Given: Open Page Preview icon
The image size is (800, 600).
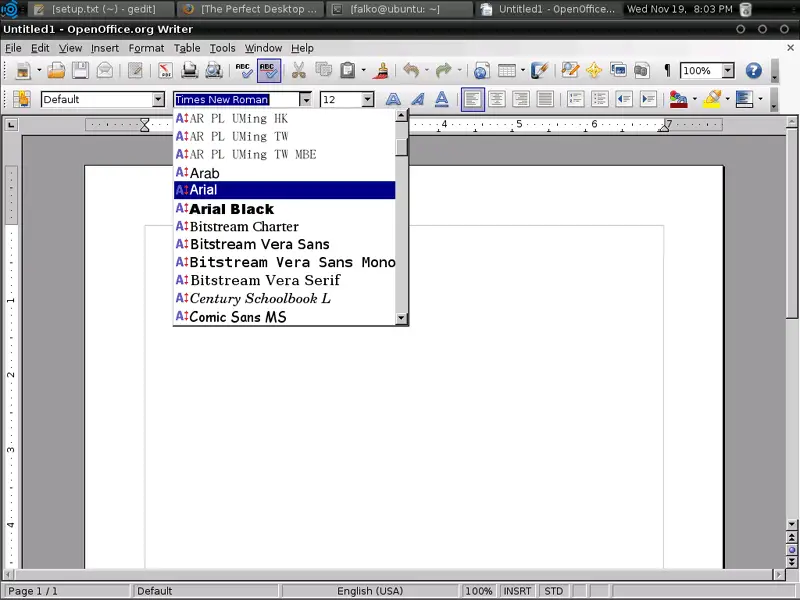Looking at the screenshot, I should 214,70.
